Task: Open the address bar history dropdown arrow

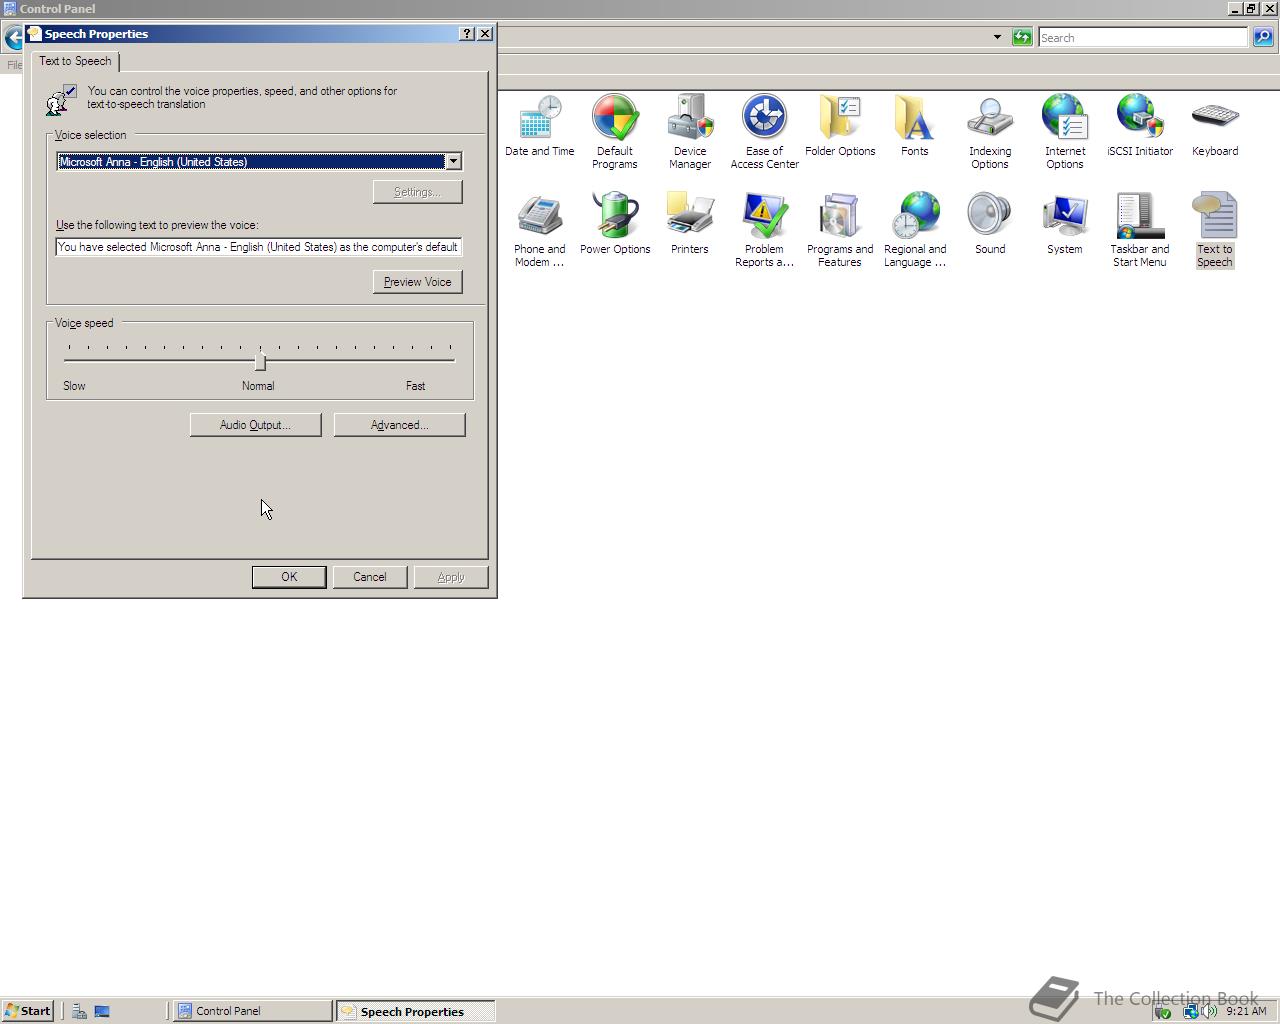Action: [997, 37]
